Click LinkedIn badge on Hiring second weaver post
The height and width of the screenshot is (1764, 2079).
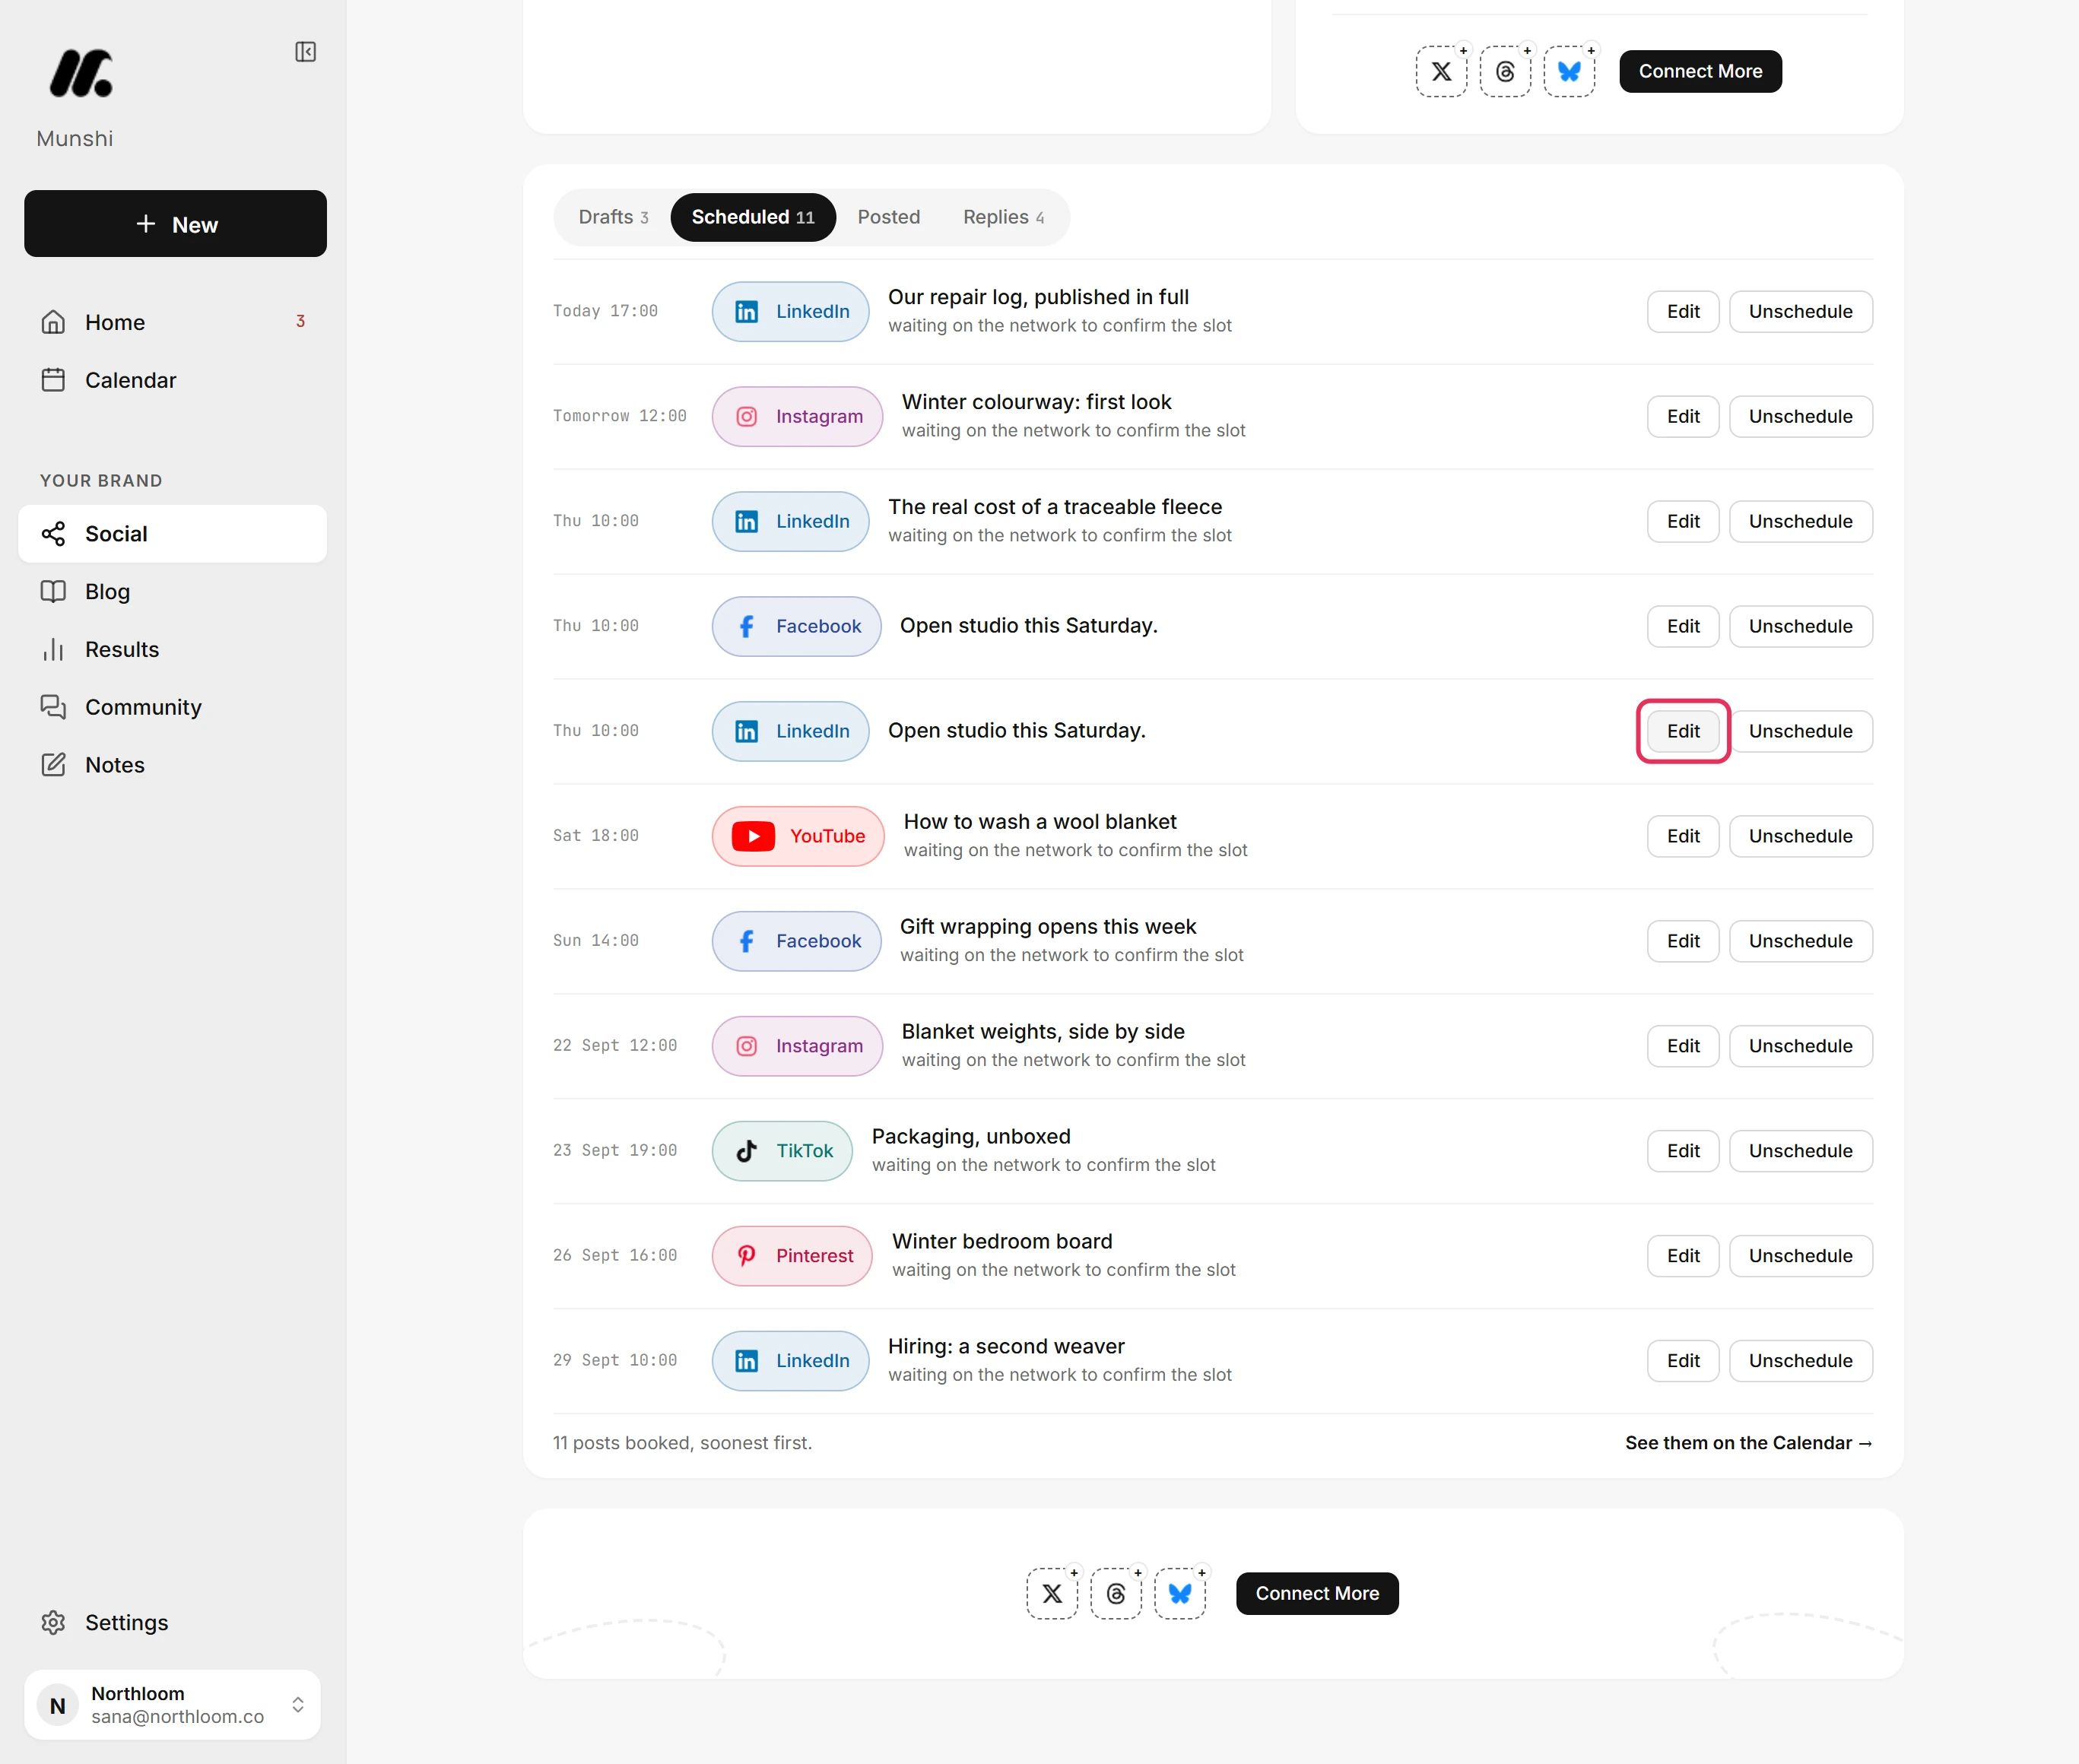point(790,1361)
